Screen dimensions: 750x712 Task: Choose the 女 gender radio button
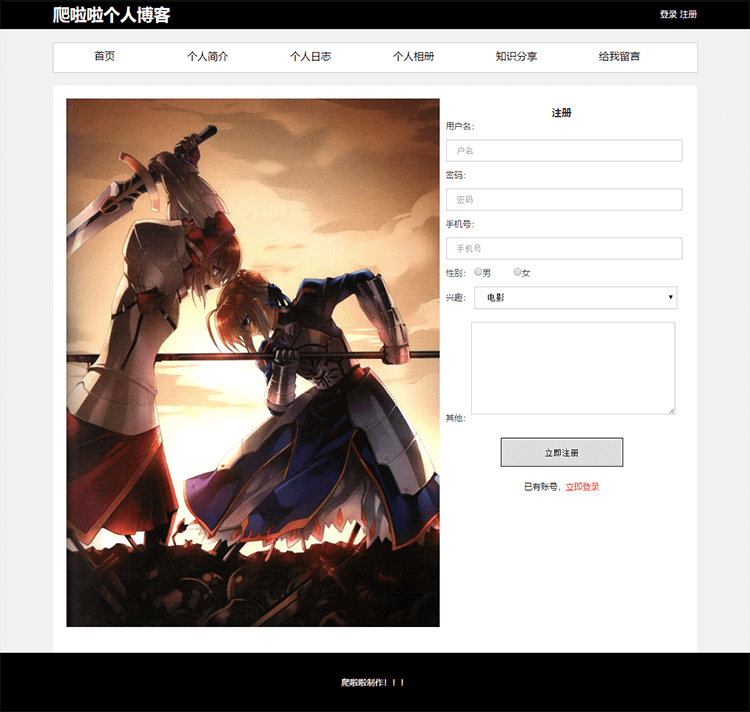click(517, 272)
